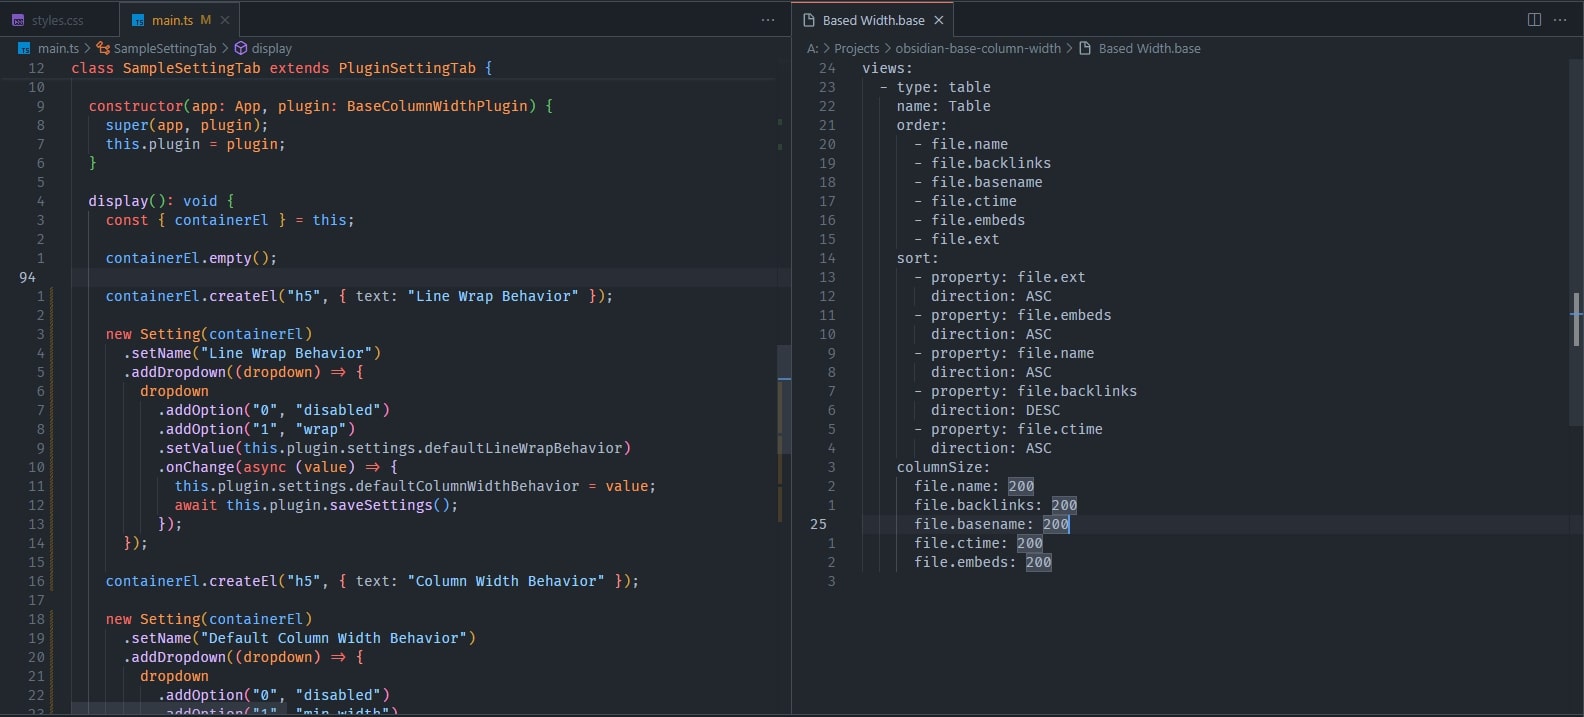Open SampleSettingTab breadcrumb dropdown
This screenshot has width=1584, height=717.
[x=165, y=48]
